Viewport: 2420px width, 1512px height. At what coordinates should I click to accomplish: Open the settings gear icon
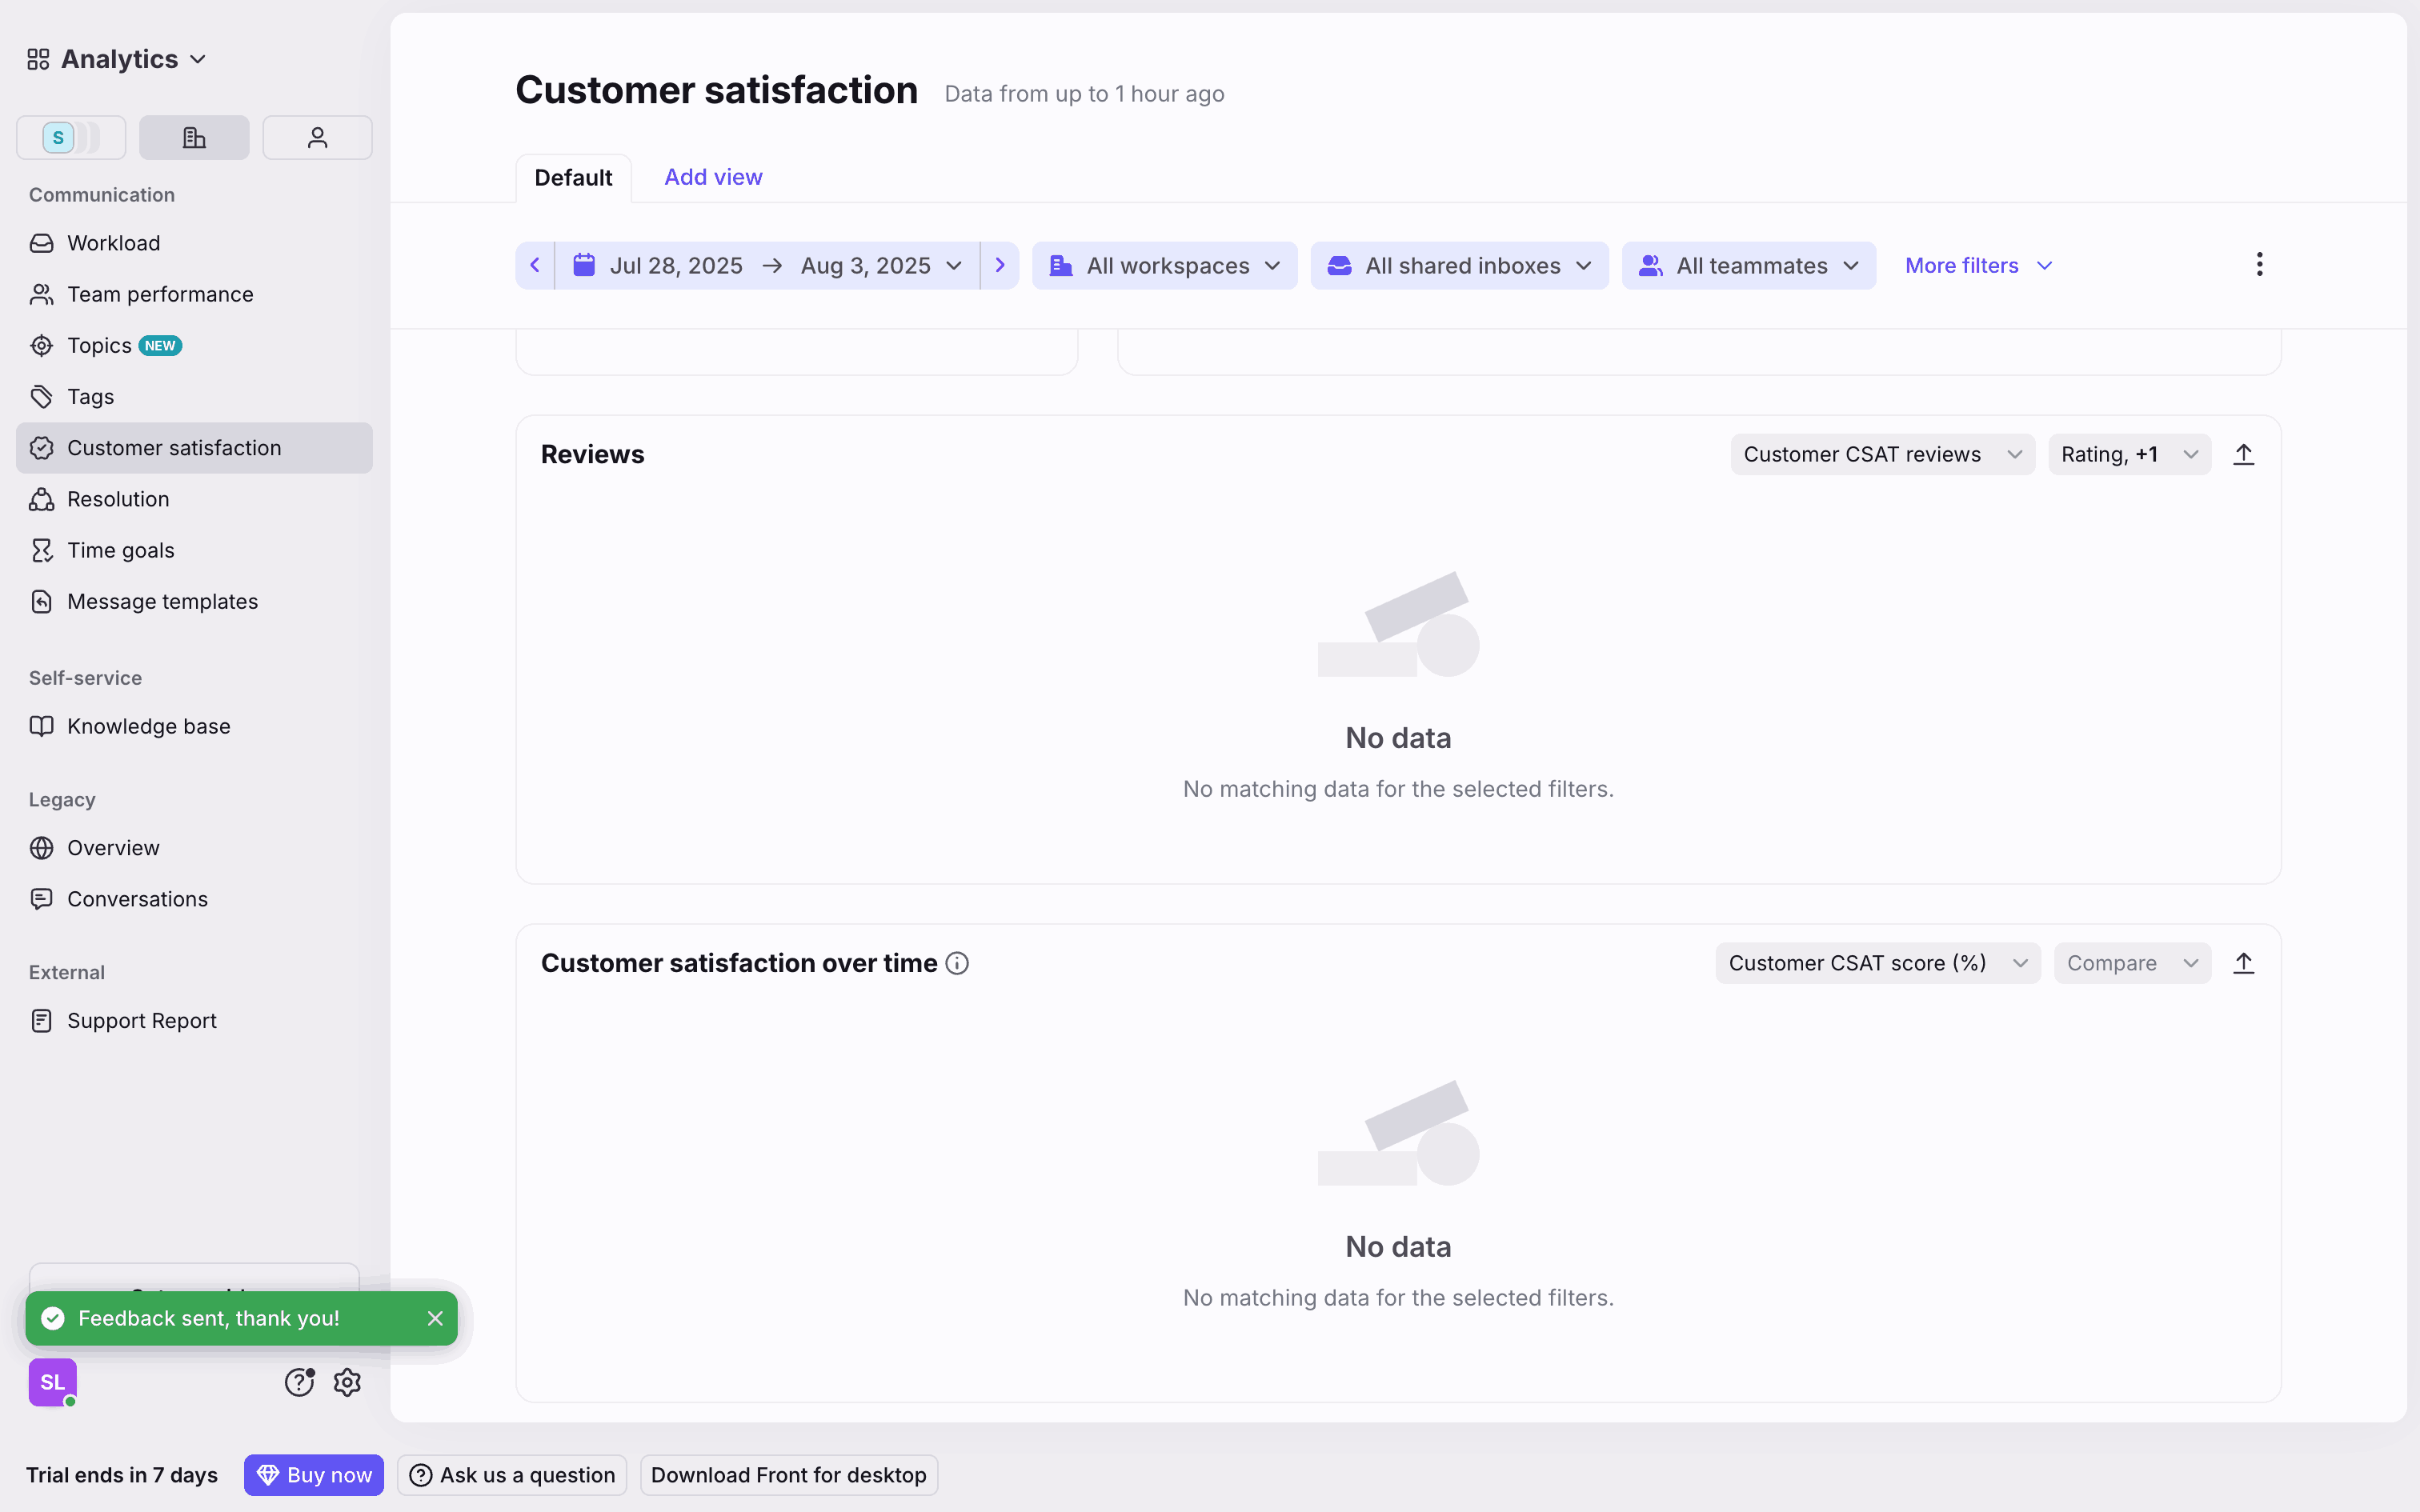[x=347, y=1382]
